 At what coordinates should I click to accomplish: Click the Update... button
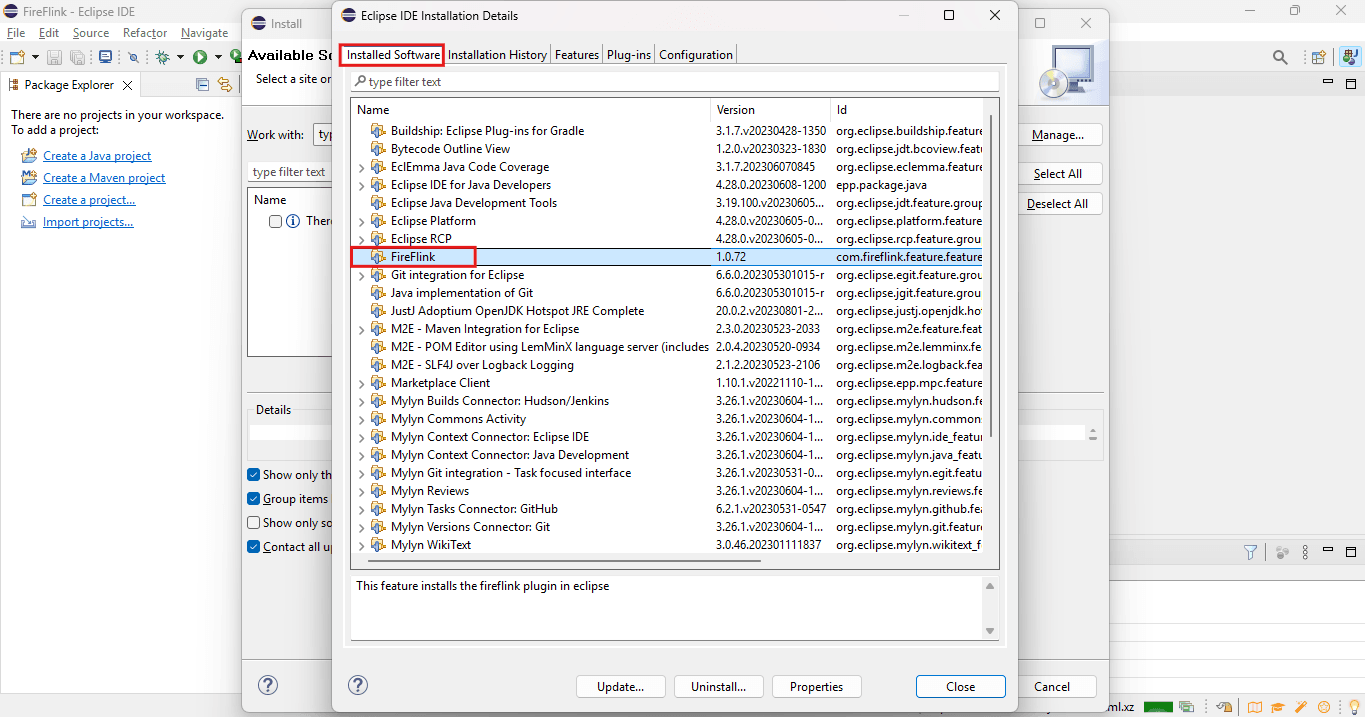[620, 687]
